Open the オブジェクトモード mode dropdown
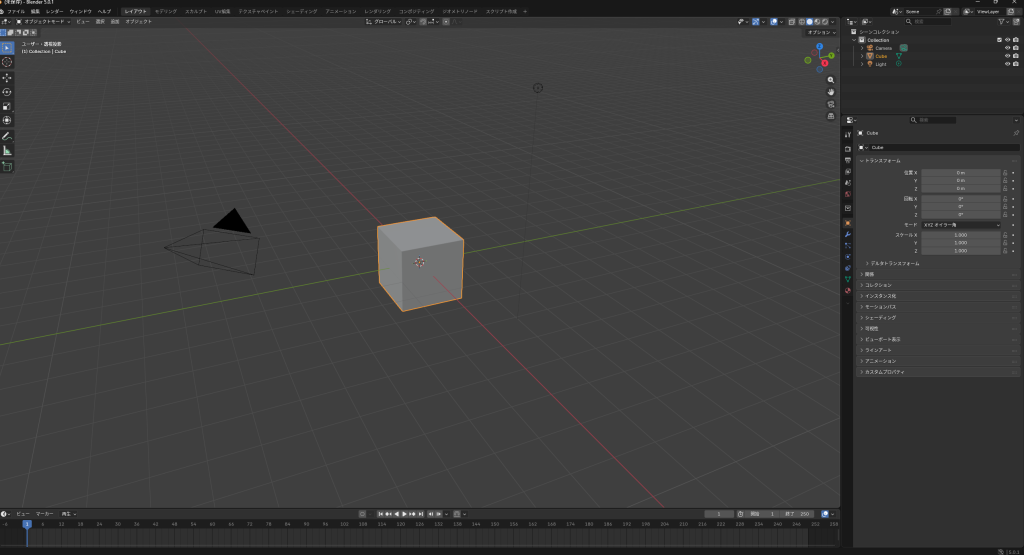Image resolution: width=1024 pixels, height=555 pixels. [46, 21]
